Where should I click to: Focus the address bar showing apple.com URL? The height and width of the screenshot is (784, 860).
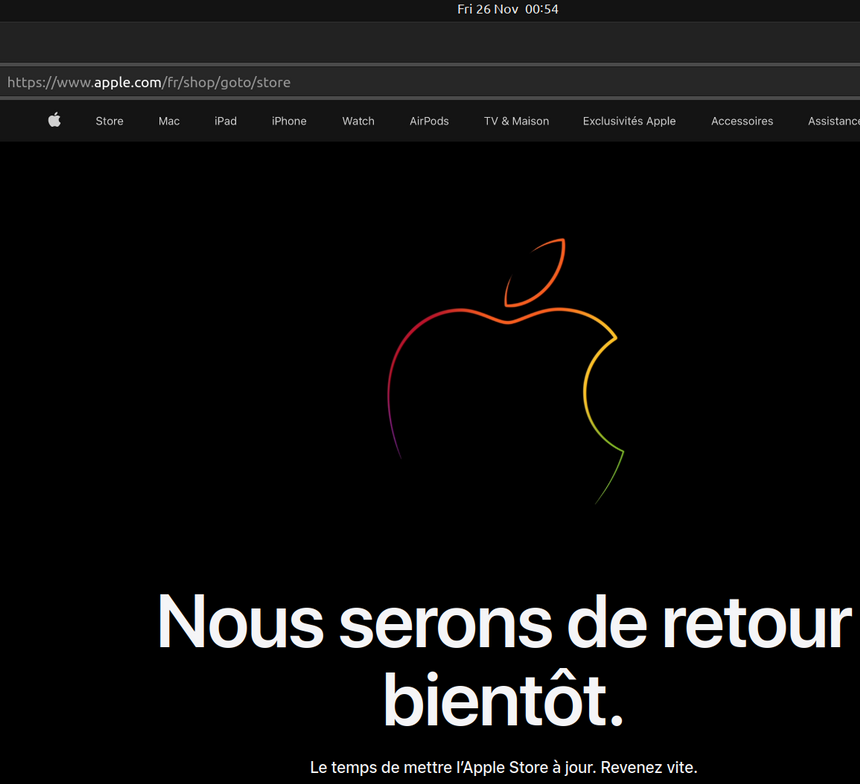click(400, 82)
